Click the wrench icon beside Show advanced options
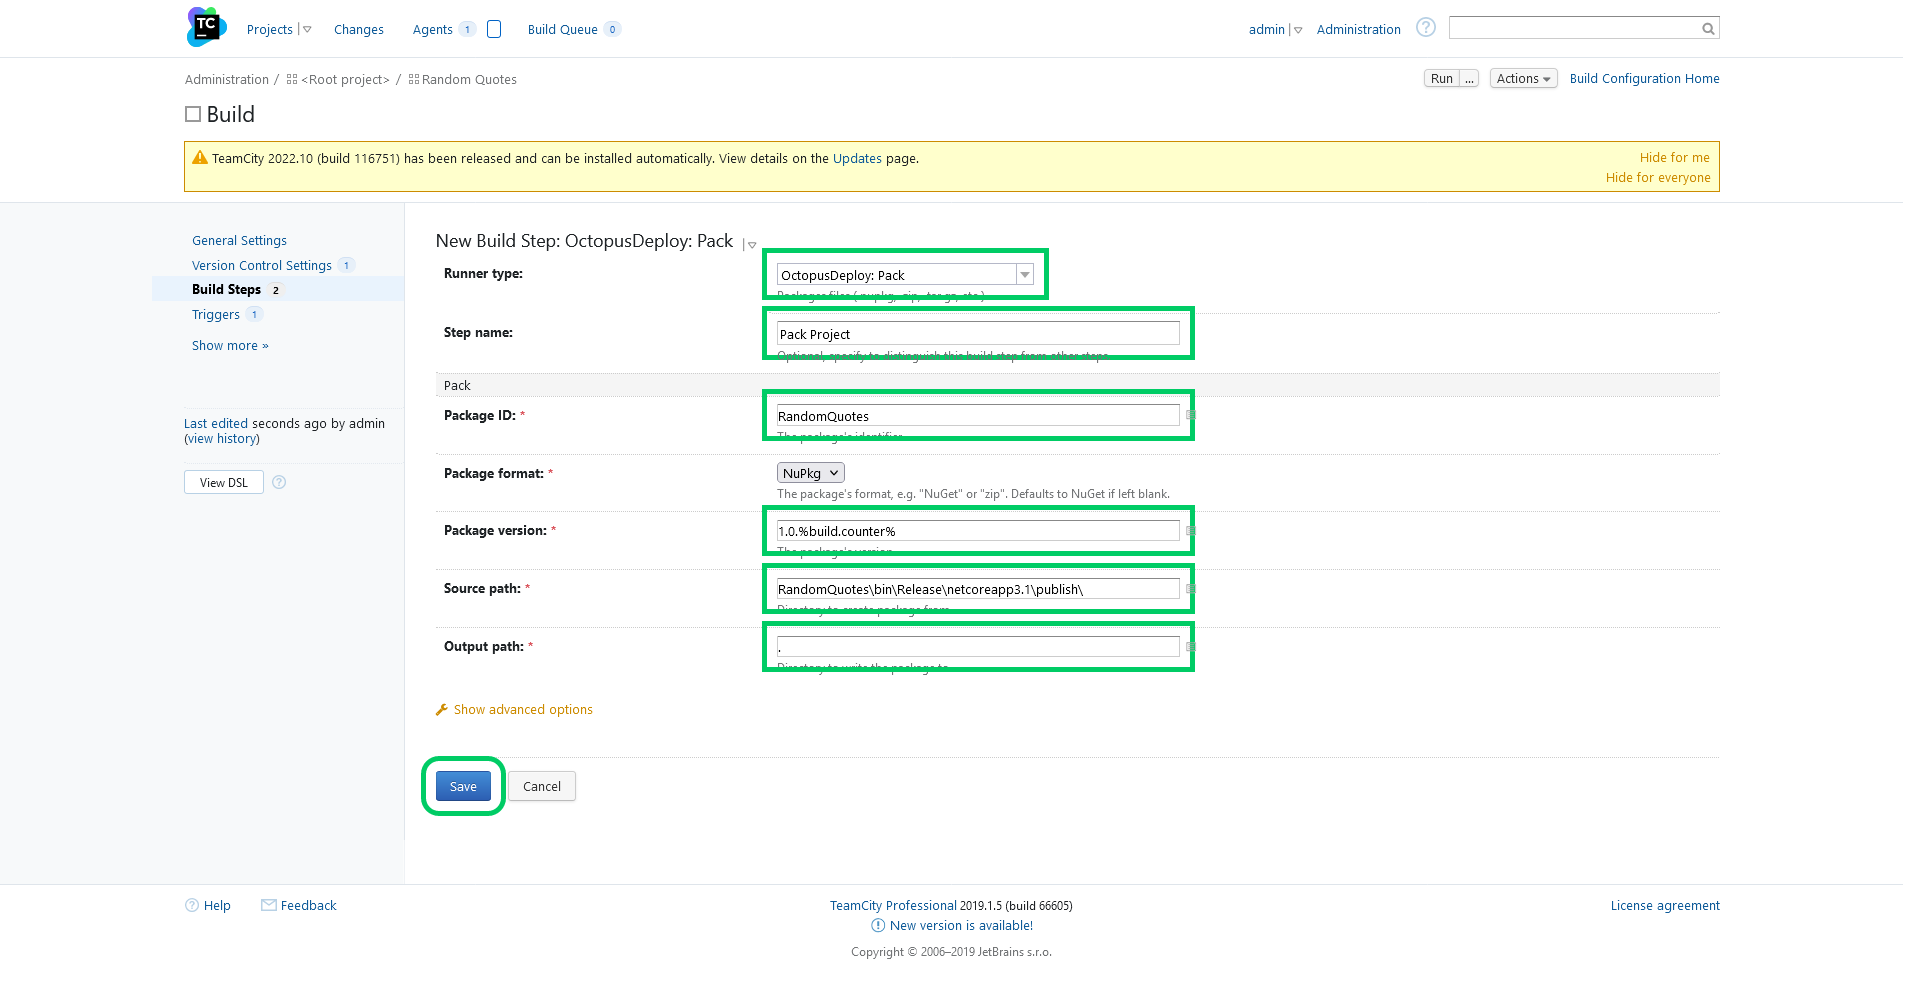This screenshot has height=995, width=1920. coord(442,709)
